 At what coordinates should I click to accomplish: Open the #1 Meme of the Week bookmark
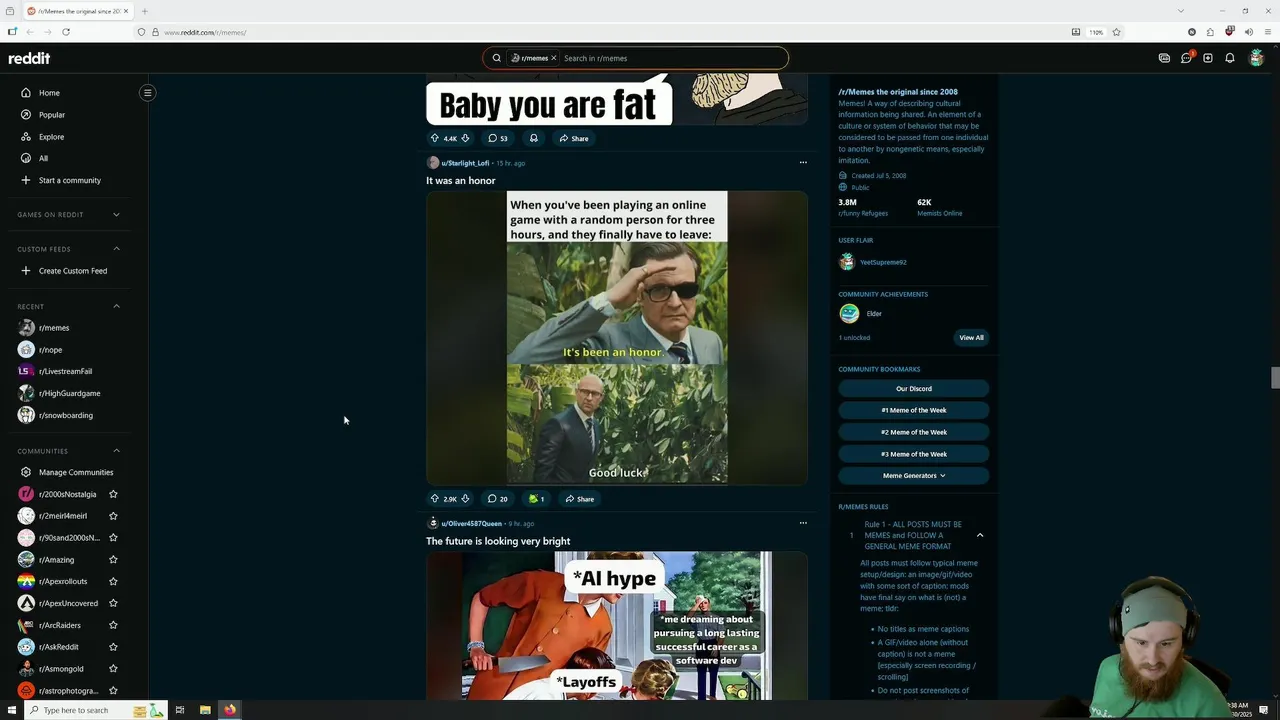pyautogui.click(x=914, y=410)
